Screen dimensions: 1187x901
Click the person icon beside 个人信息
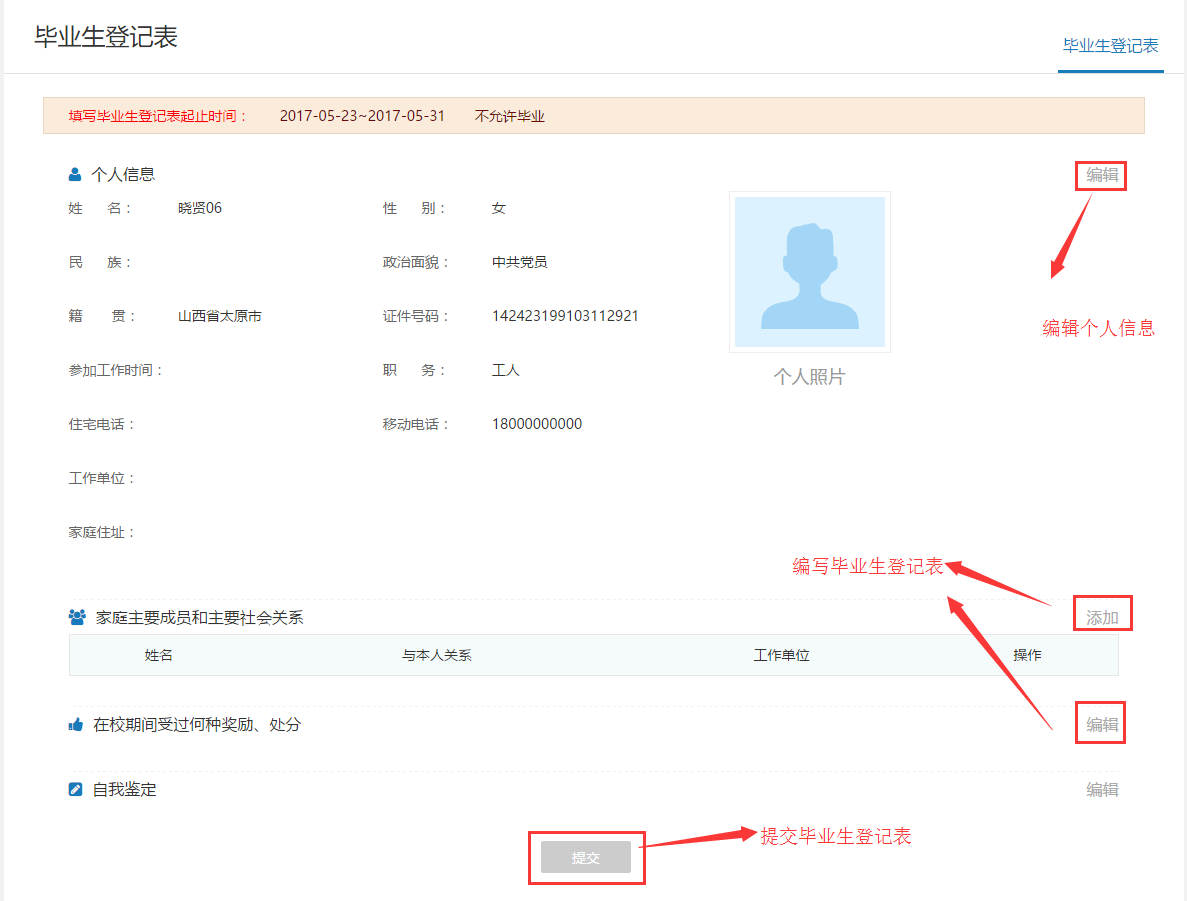coord(75,174)
